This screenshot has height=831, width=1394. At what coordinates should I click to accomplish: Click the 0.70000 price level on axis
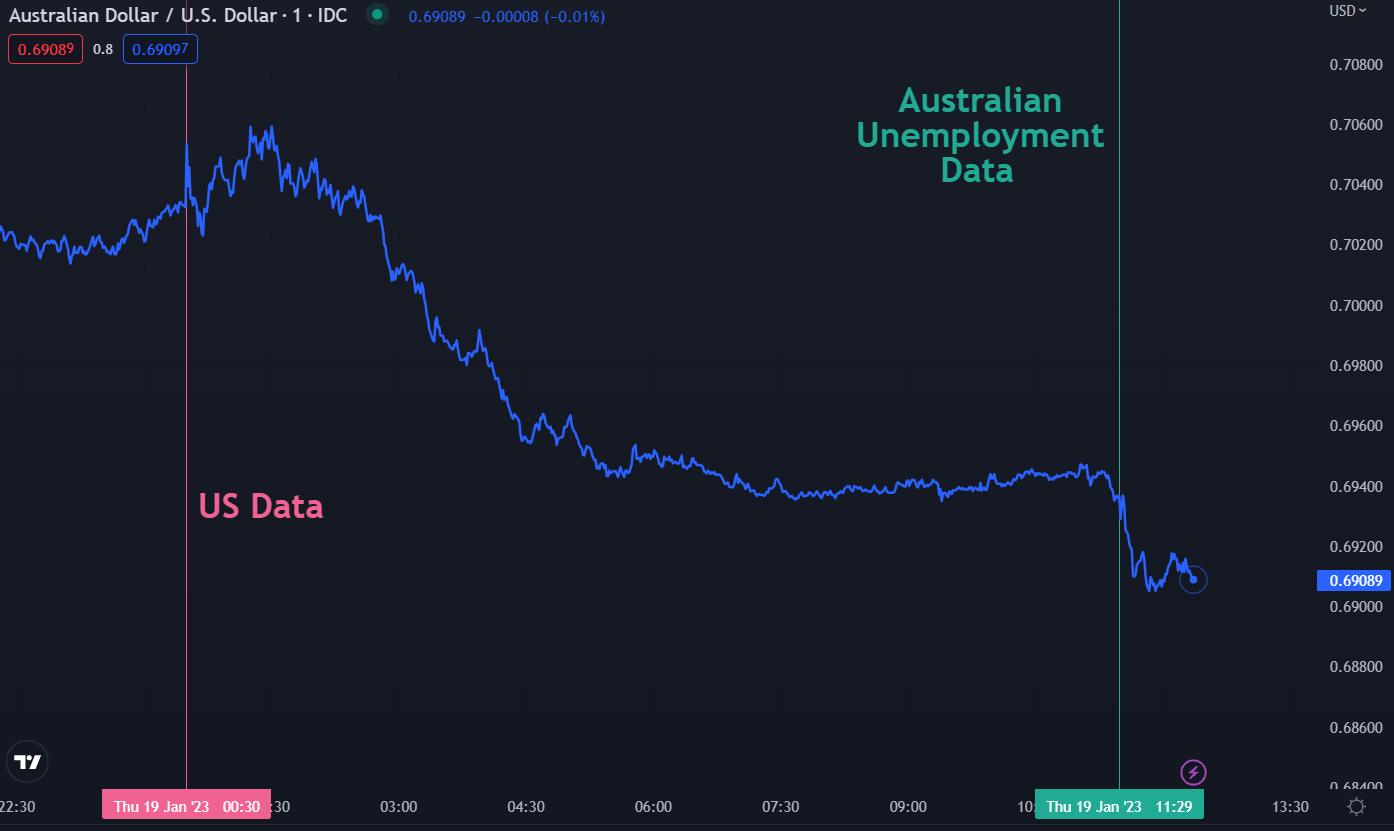(1355, 305)
